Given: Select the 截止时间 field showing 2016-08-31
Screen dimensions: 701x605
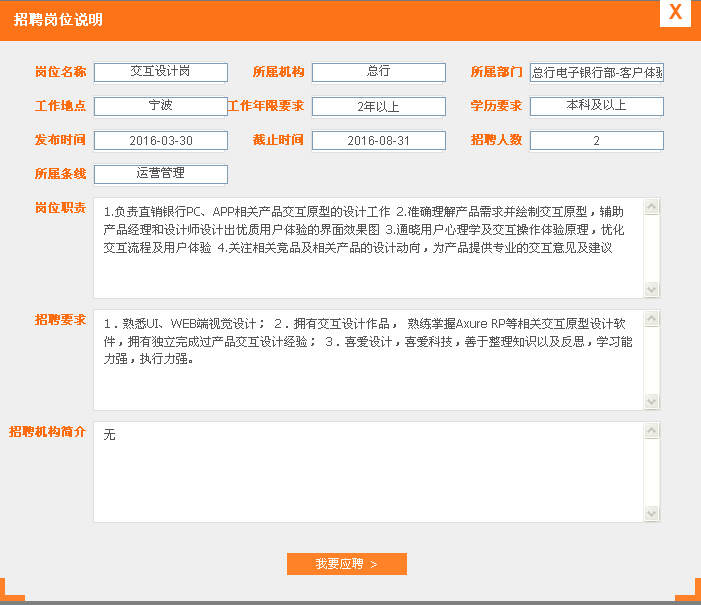Looking at the screenshot, I should pos(378,140).
